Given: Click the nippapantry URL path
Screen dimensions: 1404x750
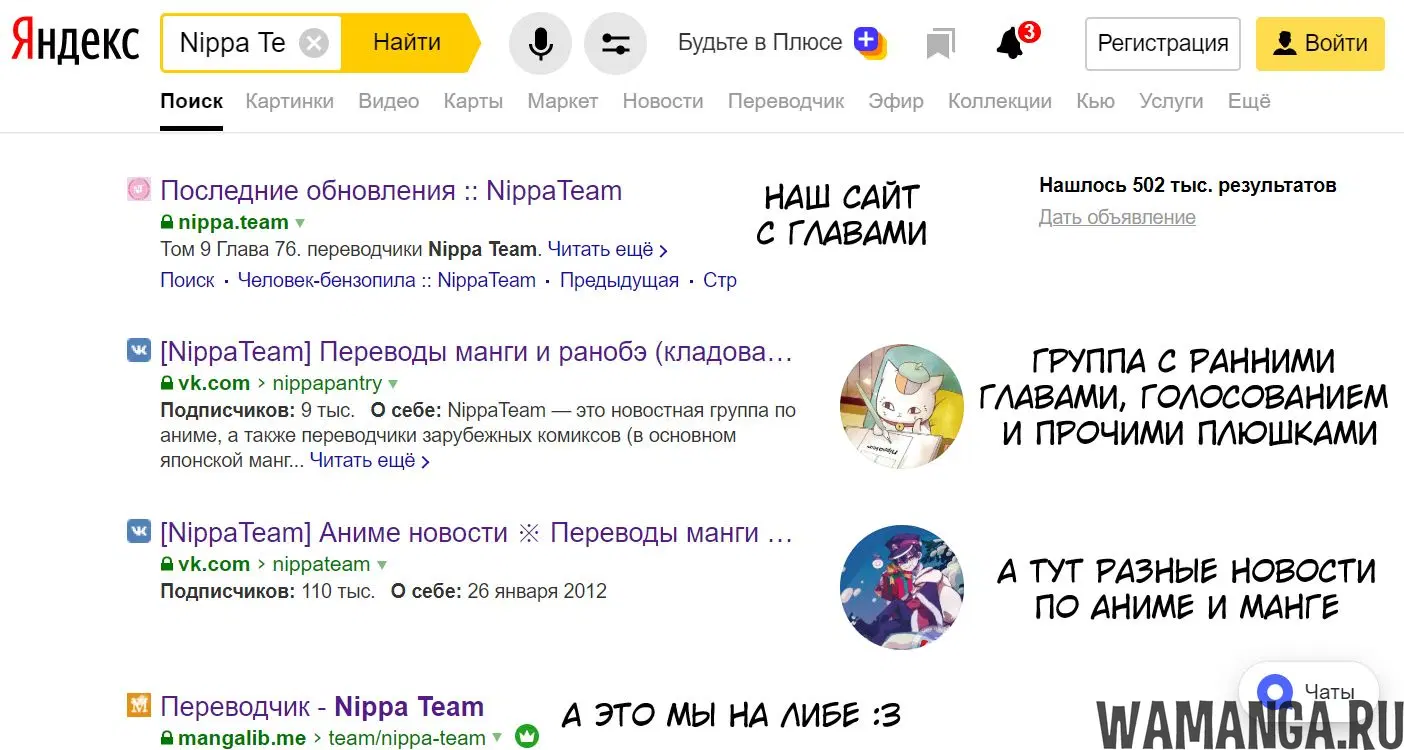Looking at the screenshot, I should coord(327,383).
